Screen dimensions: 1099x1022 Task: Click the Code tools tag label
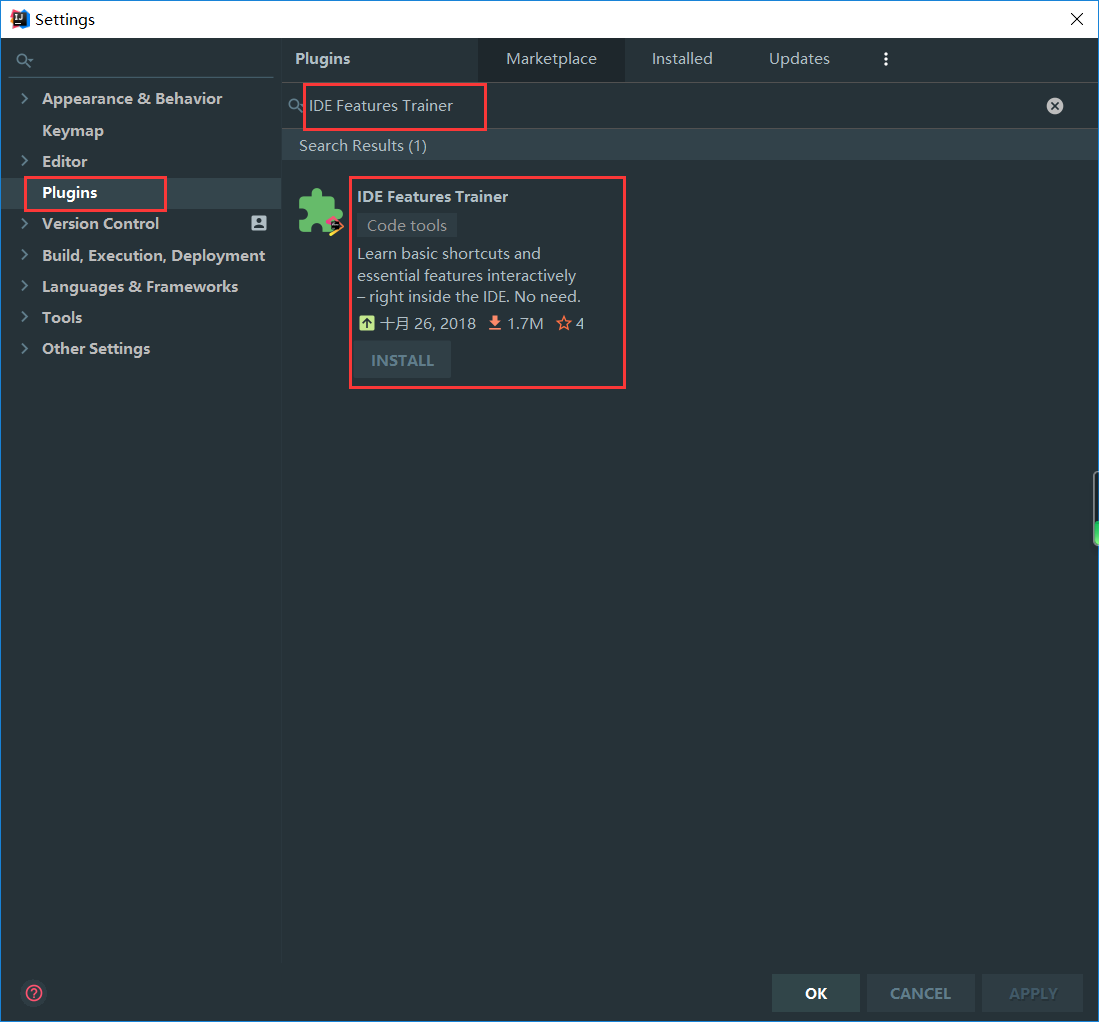tap(406, 225)
